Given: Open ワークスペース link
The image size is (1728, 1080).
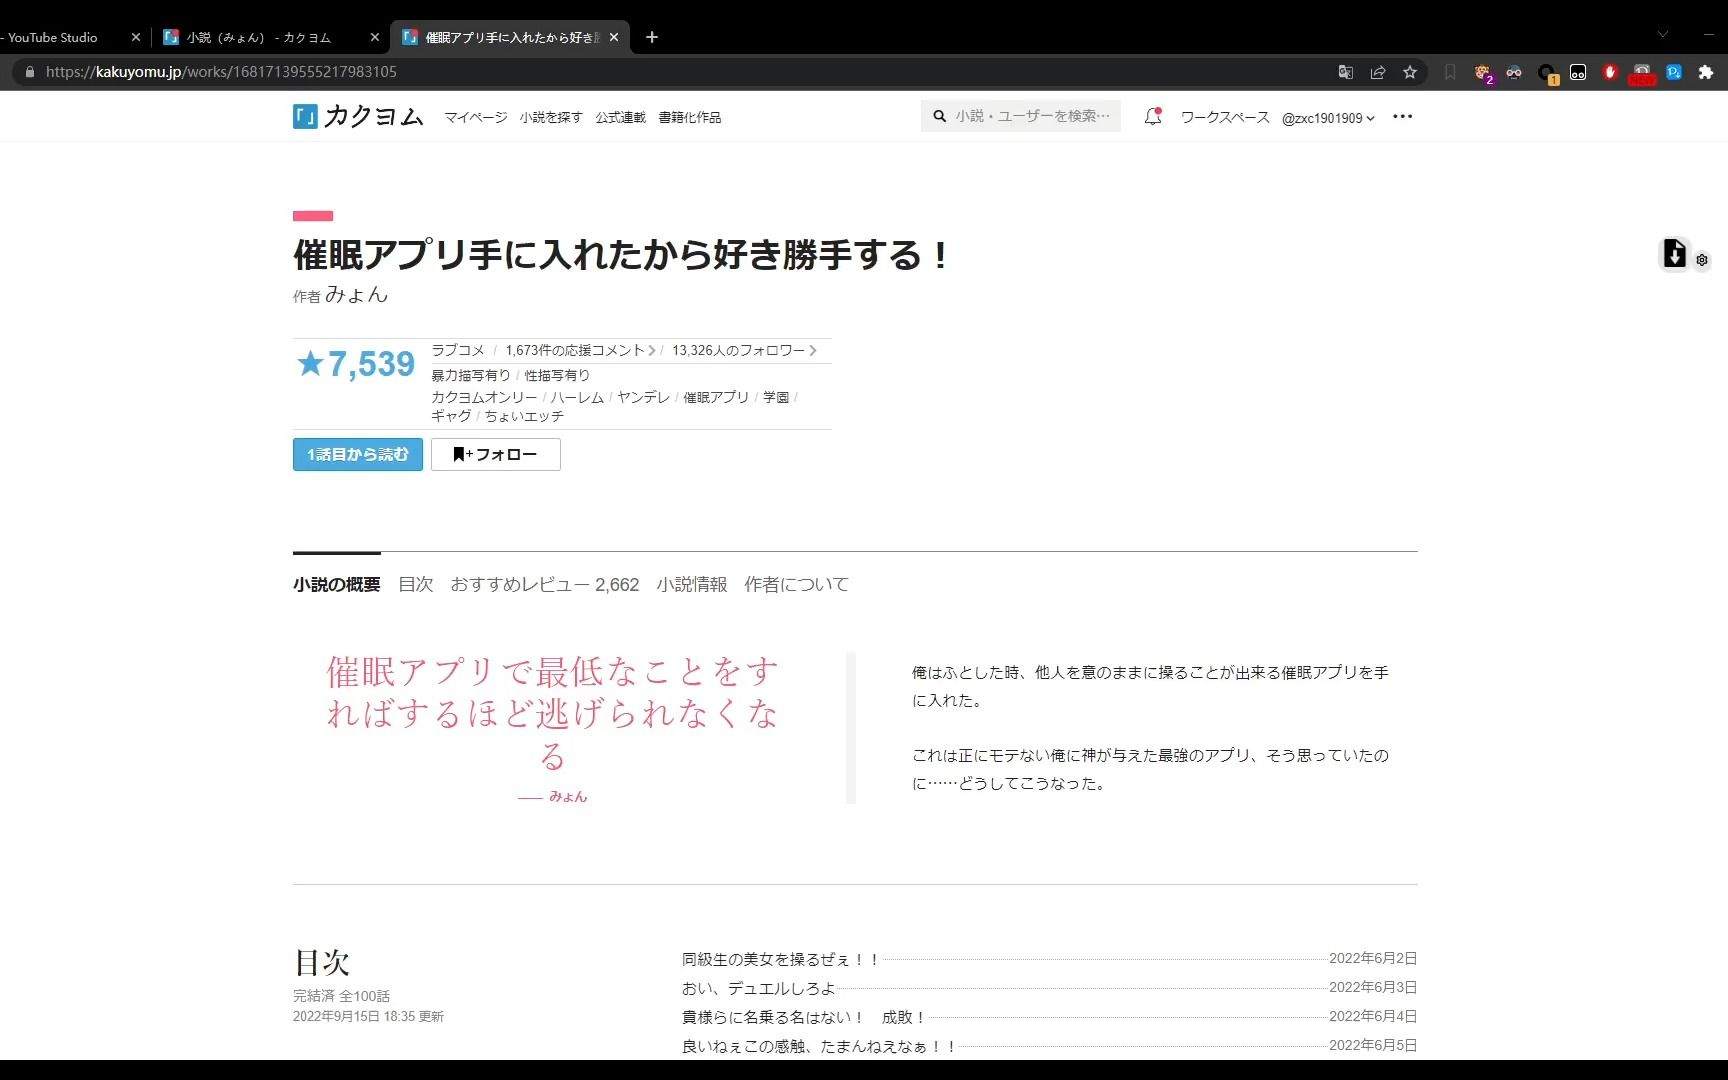Looking at the screenshot, I should pos(1225,117).
